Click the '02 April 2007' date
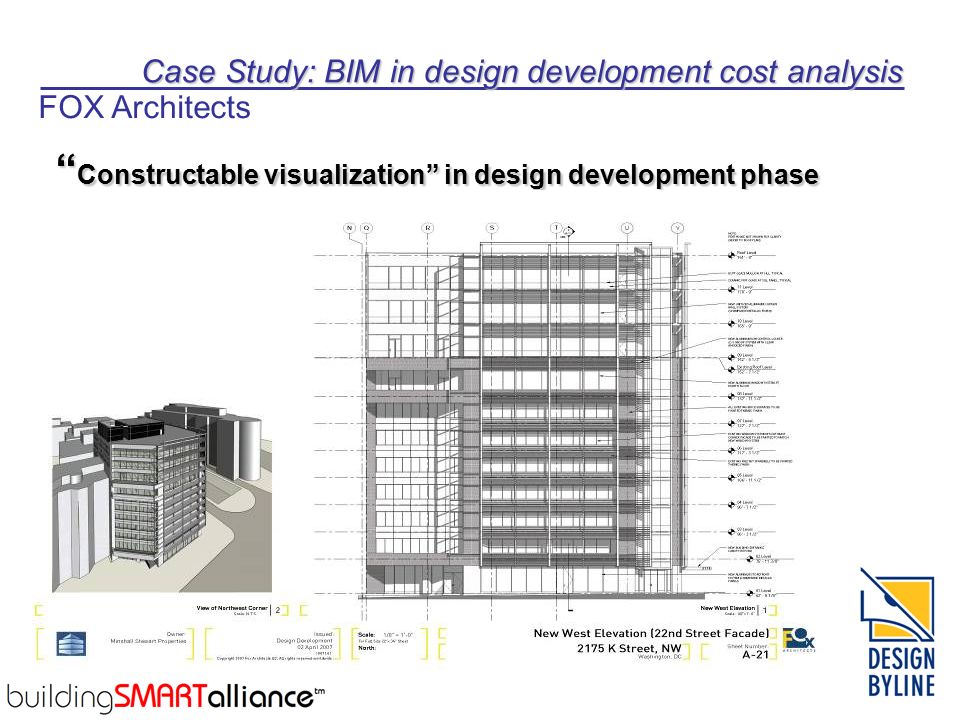Viewport: 960px width, 720px height. click(315, 647)
